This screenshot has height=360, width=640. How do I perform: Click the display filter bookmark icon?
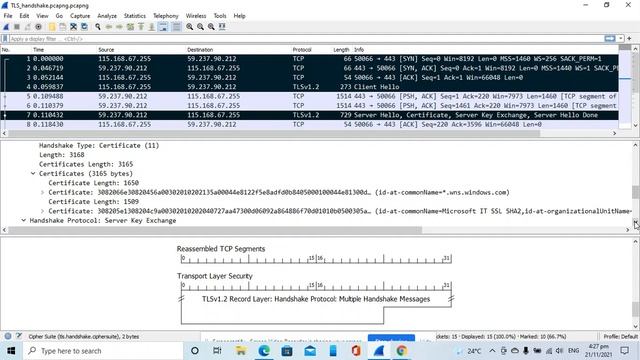tap(5, 39)
